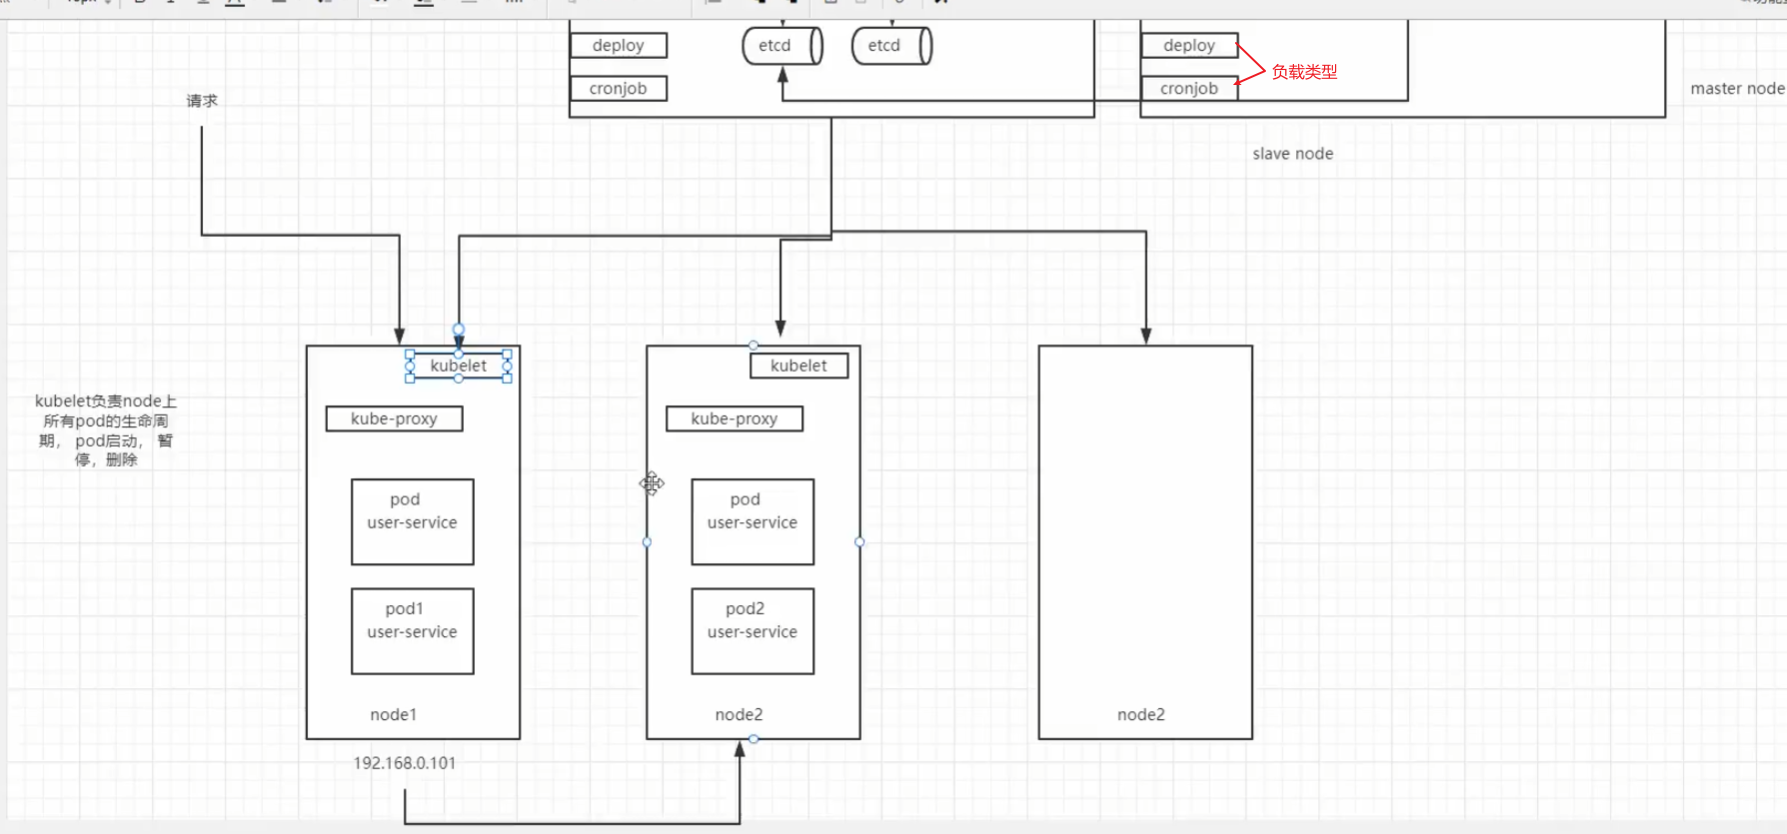Click the node2 label in the empty box

coord(1141,714)
